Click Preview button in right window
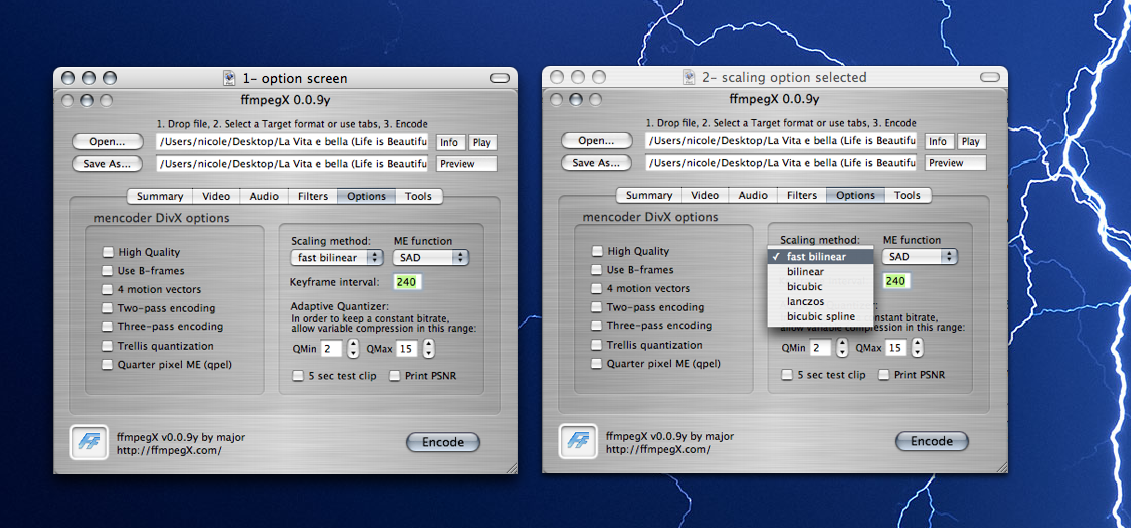Screen dimensions: 1131x528 click(x=956, y=163)
